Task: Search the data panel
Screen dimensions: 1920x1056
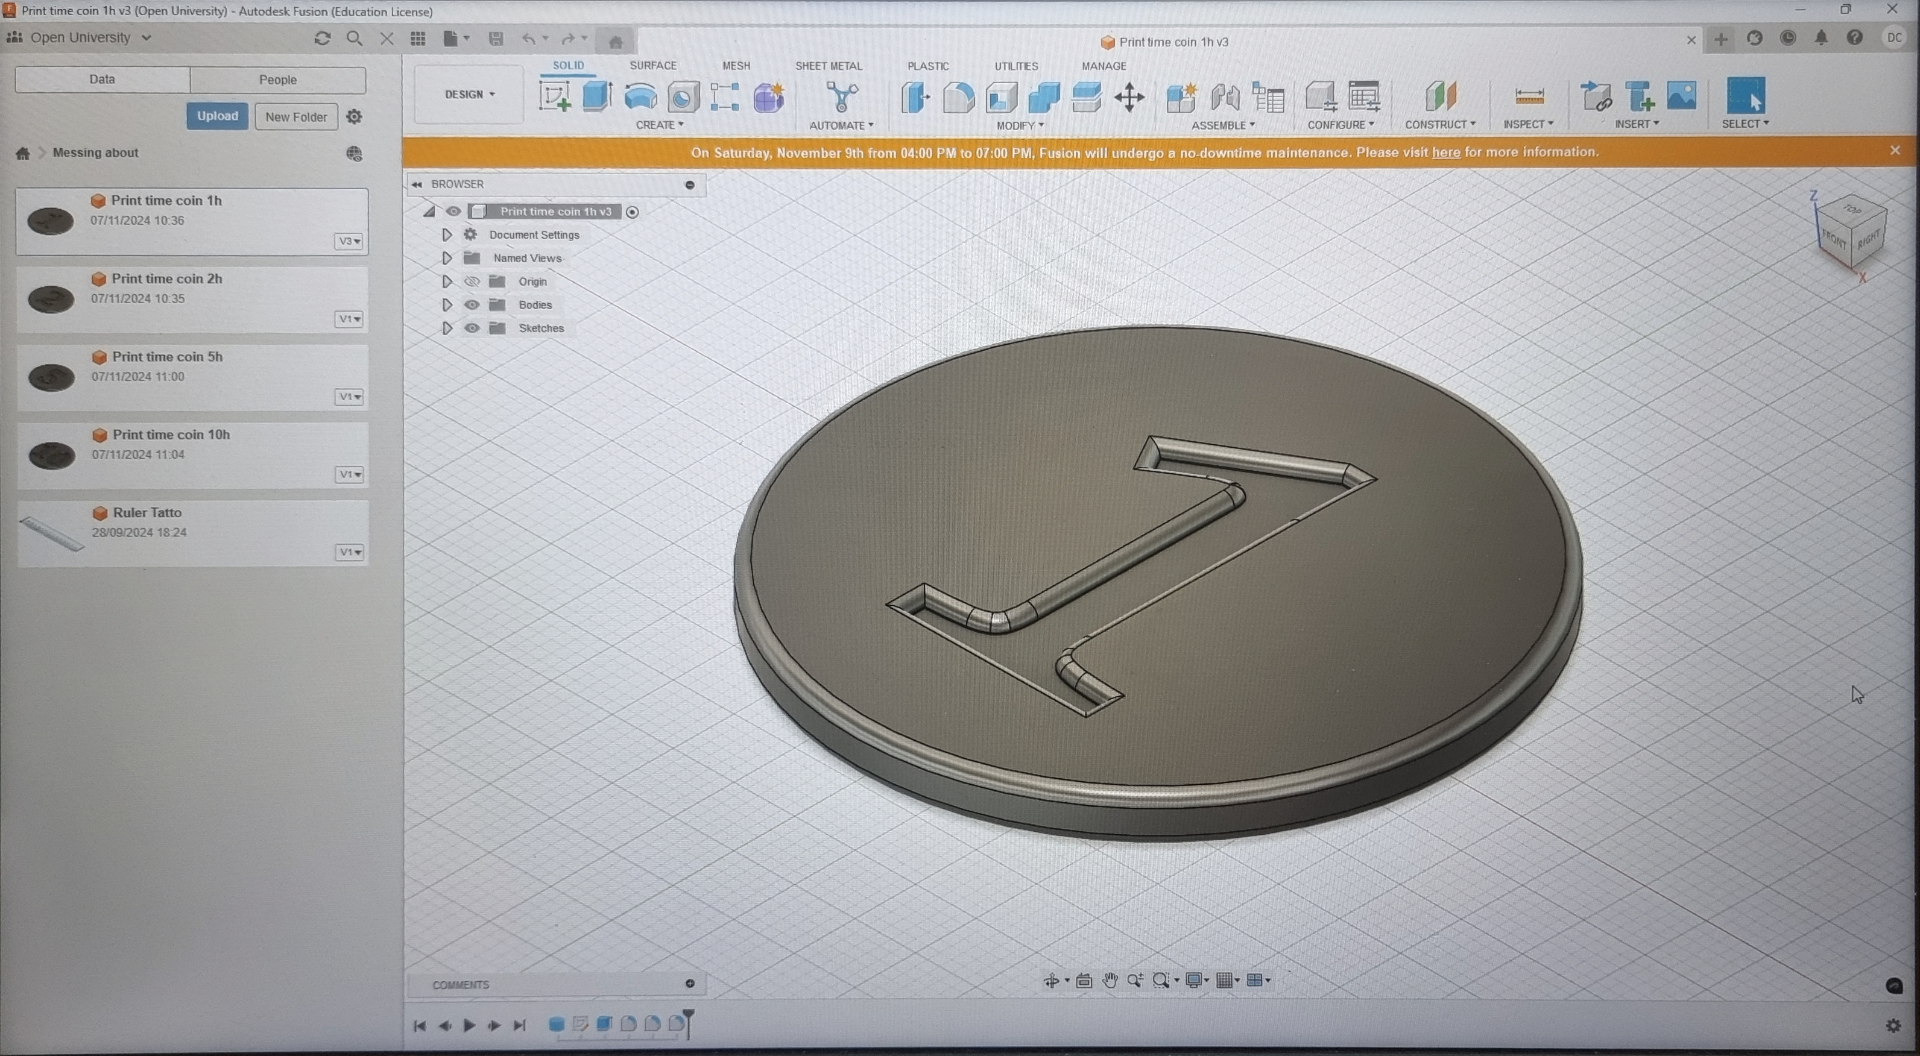Action: (x=354, y=38)
